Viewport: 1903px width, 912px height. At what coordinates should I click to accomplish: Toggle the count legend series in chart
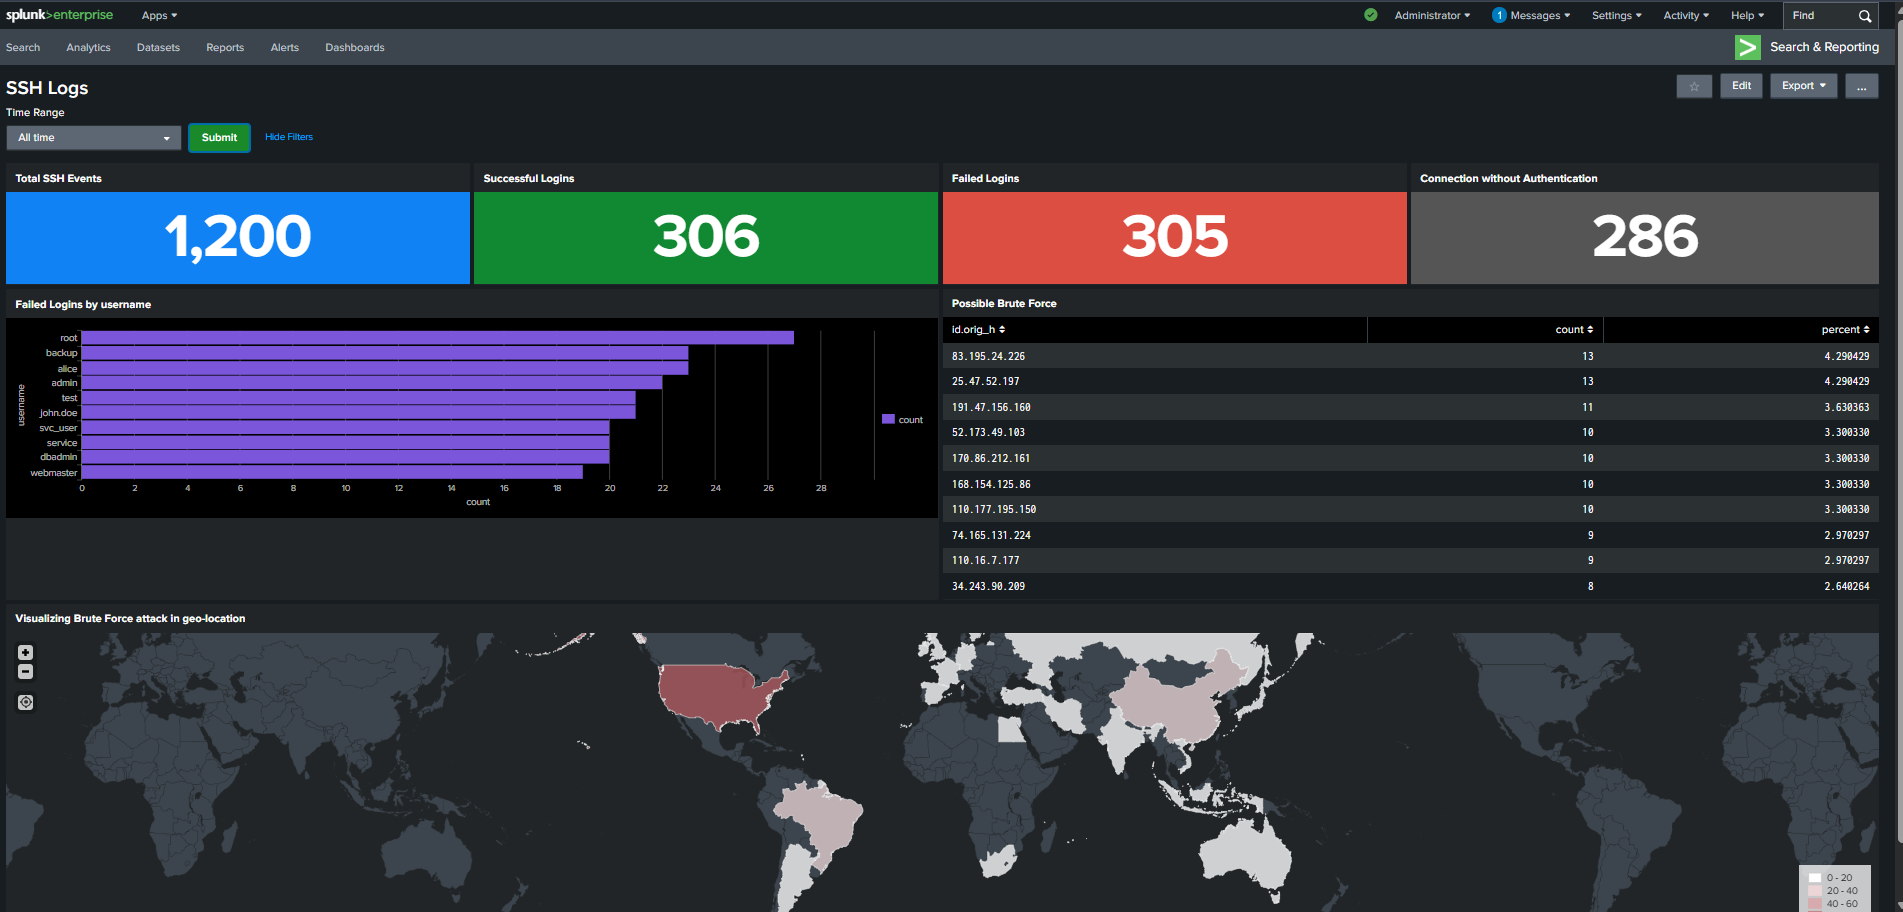coord(903,420)
